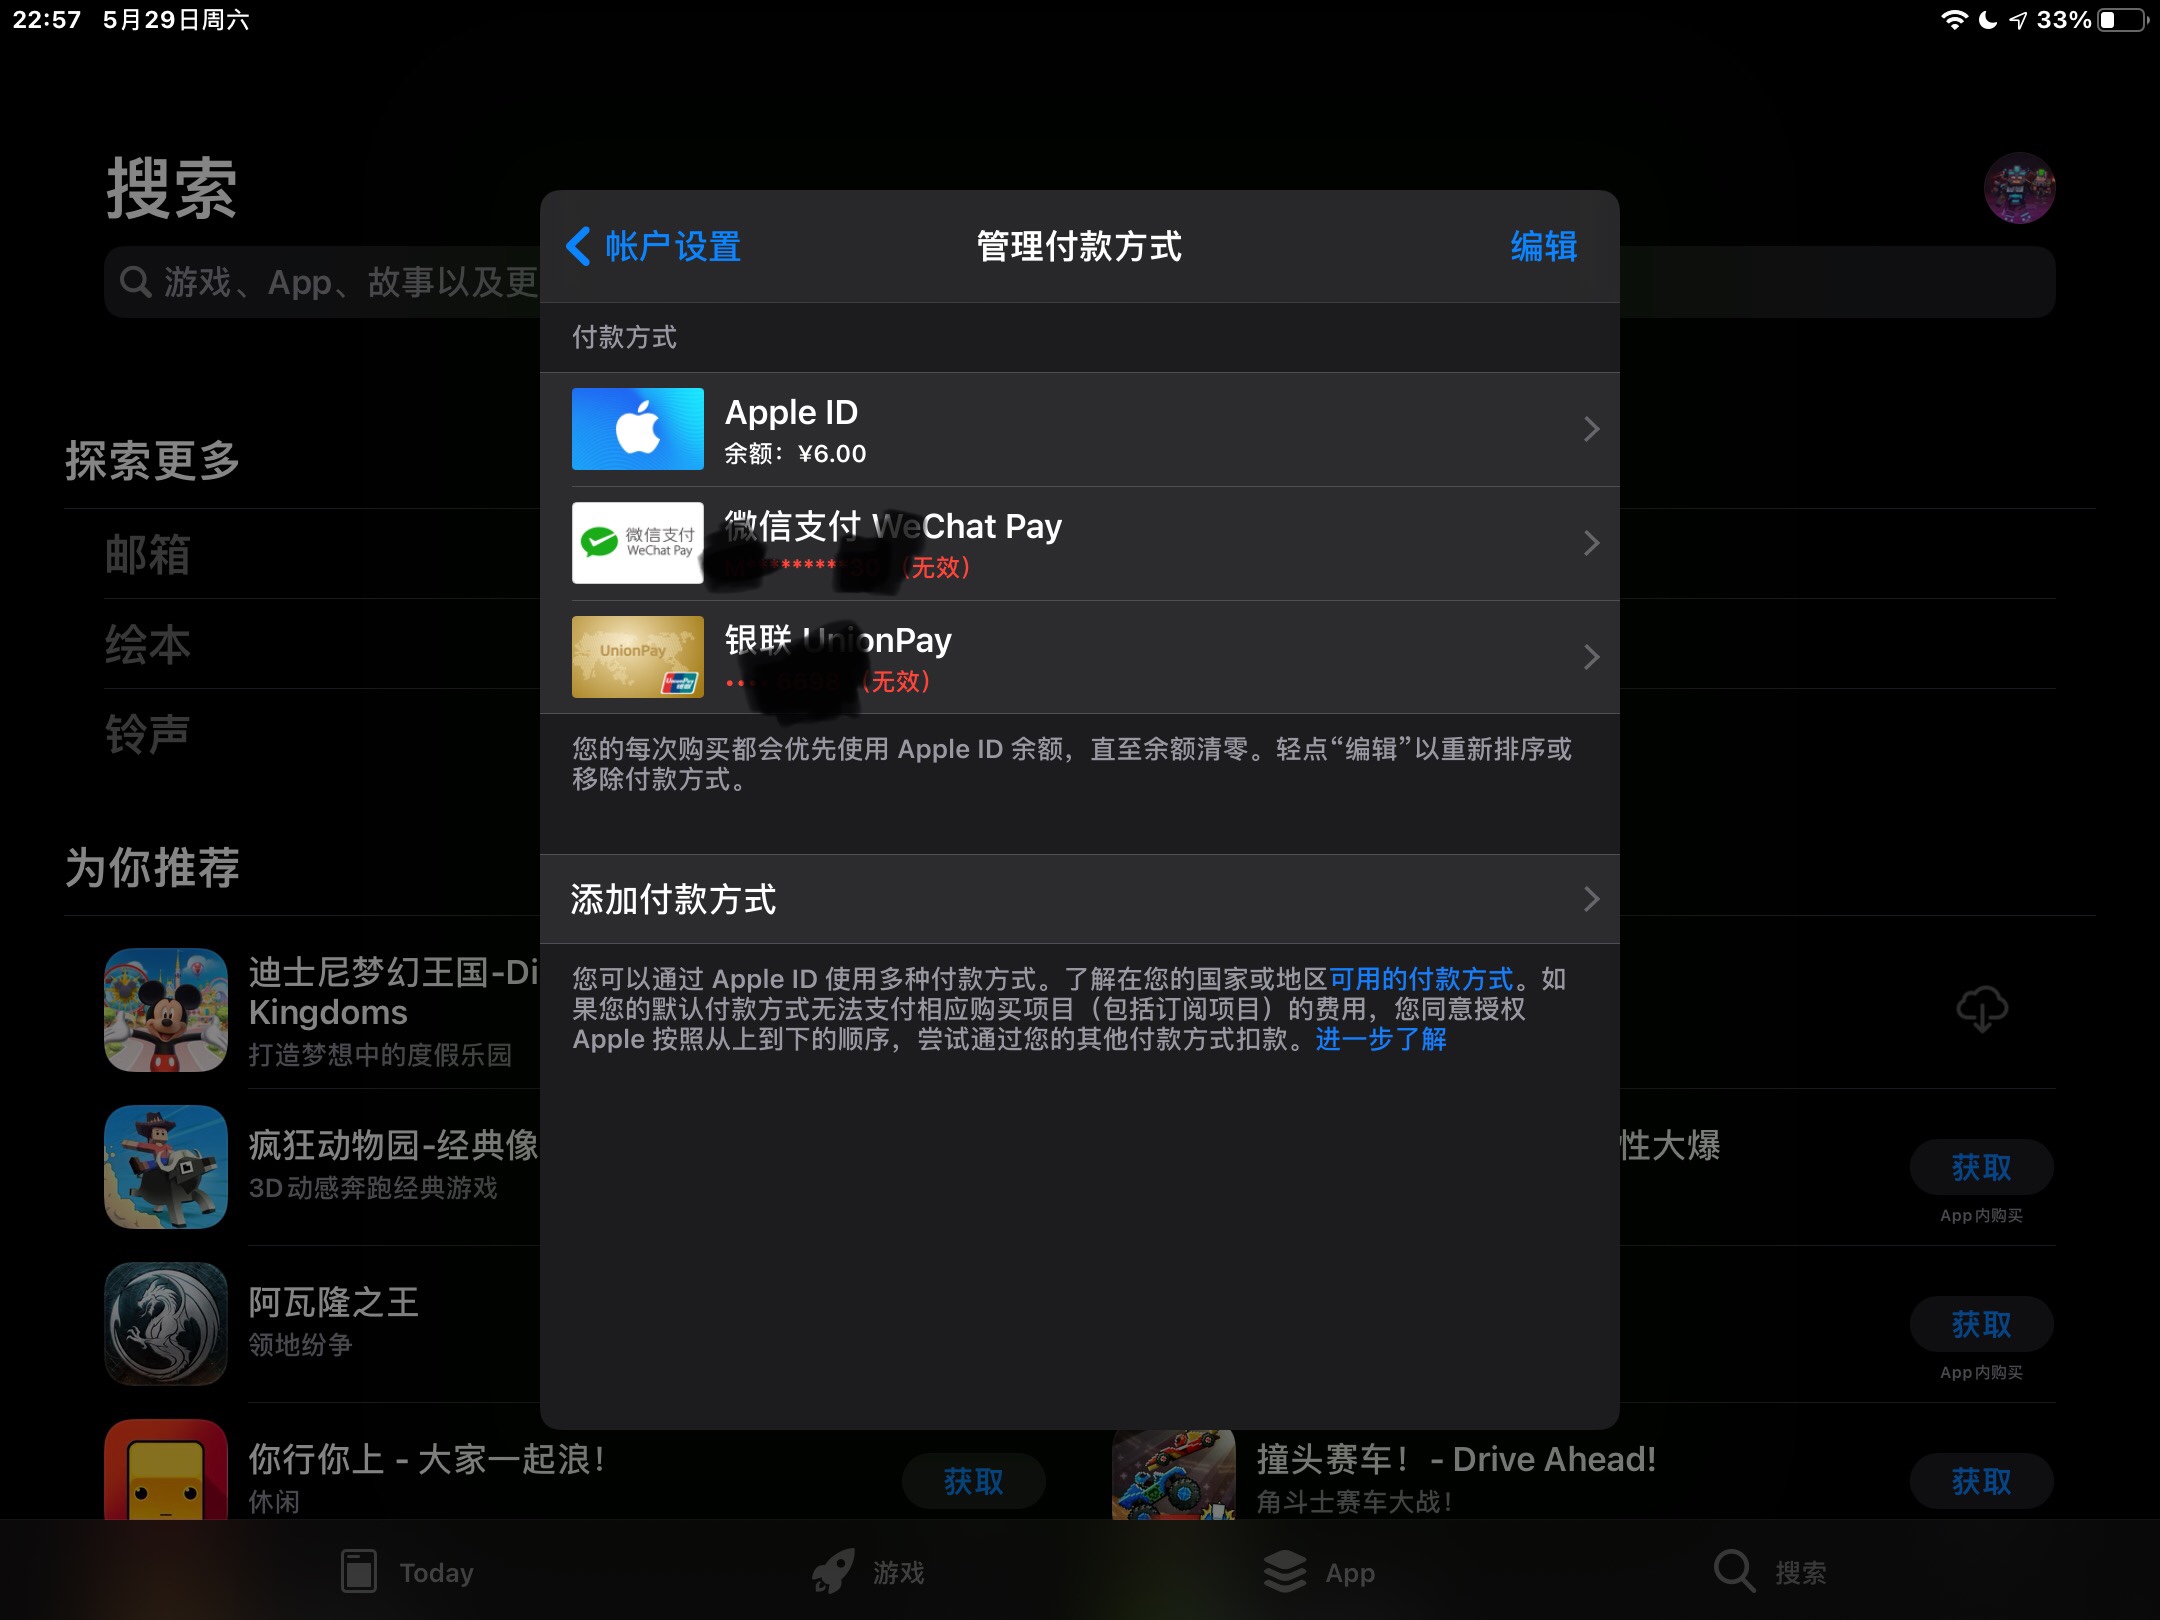Expand WeChat Pay row chevron
The width and height of the screenshot is (2160, 1620).
(1591, 544)
